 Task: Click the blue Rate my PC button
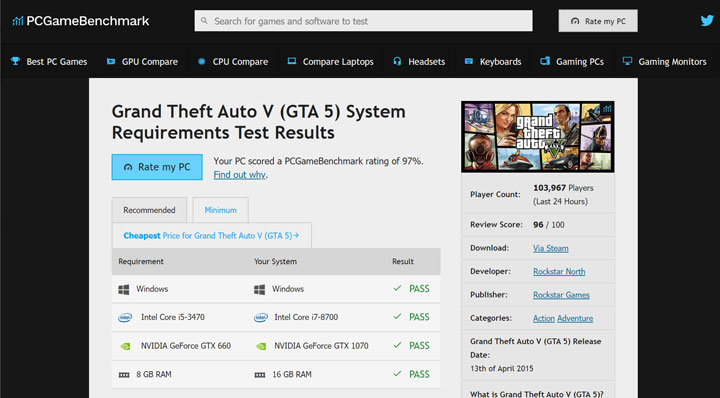157,167
